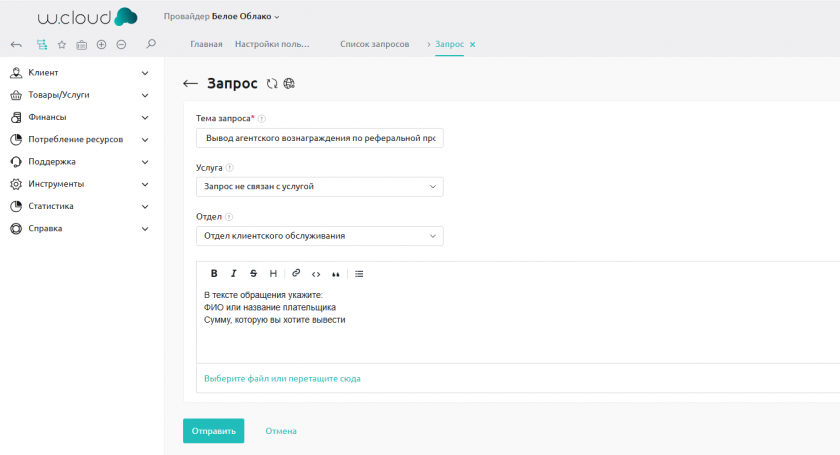Viewport: 840px width, 455px height.
Task: Click the Тема запроса input field
Action: pyautogui.click(x=319, y=138)
